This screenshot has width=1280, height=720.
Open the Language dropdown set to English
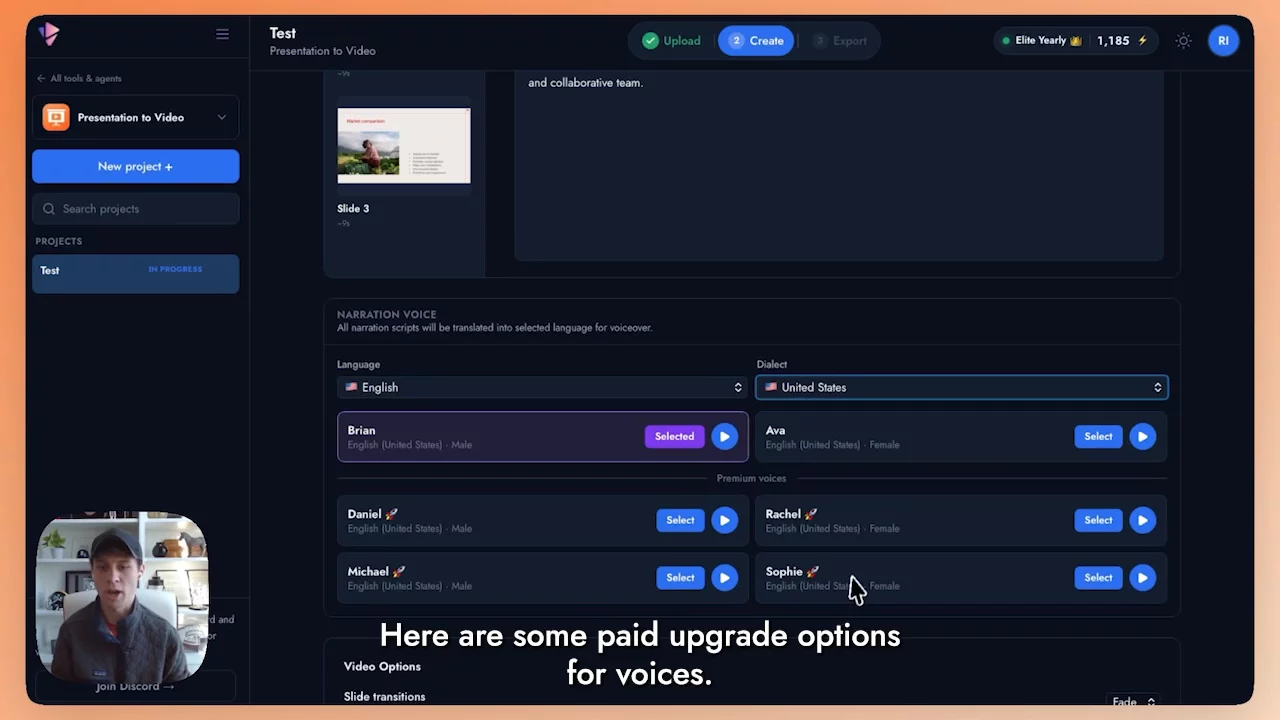[x=542, y=387]
